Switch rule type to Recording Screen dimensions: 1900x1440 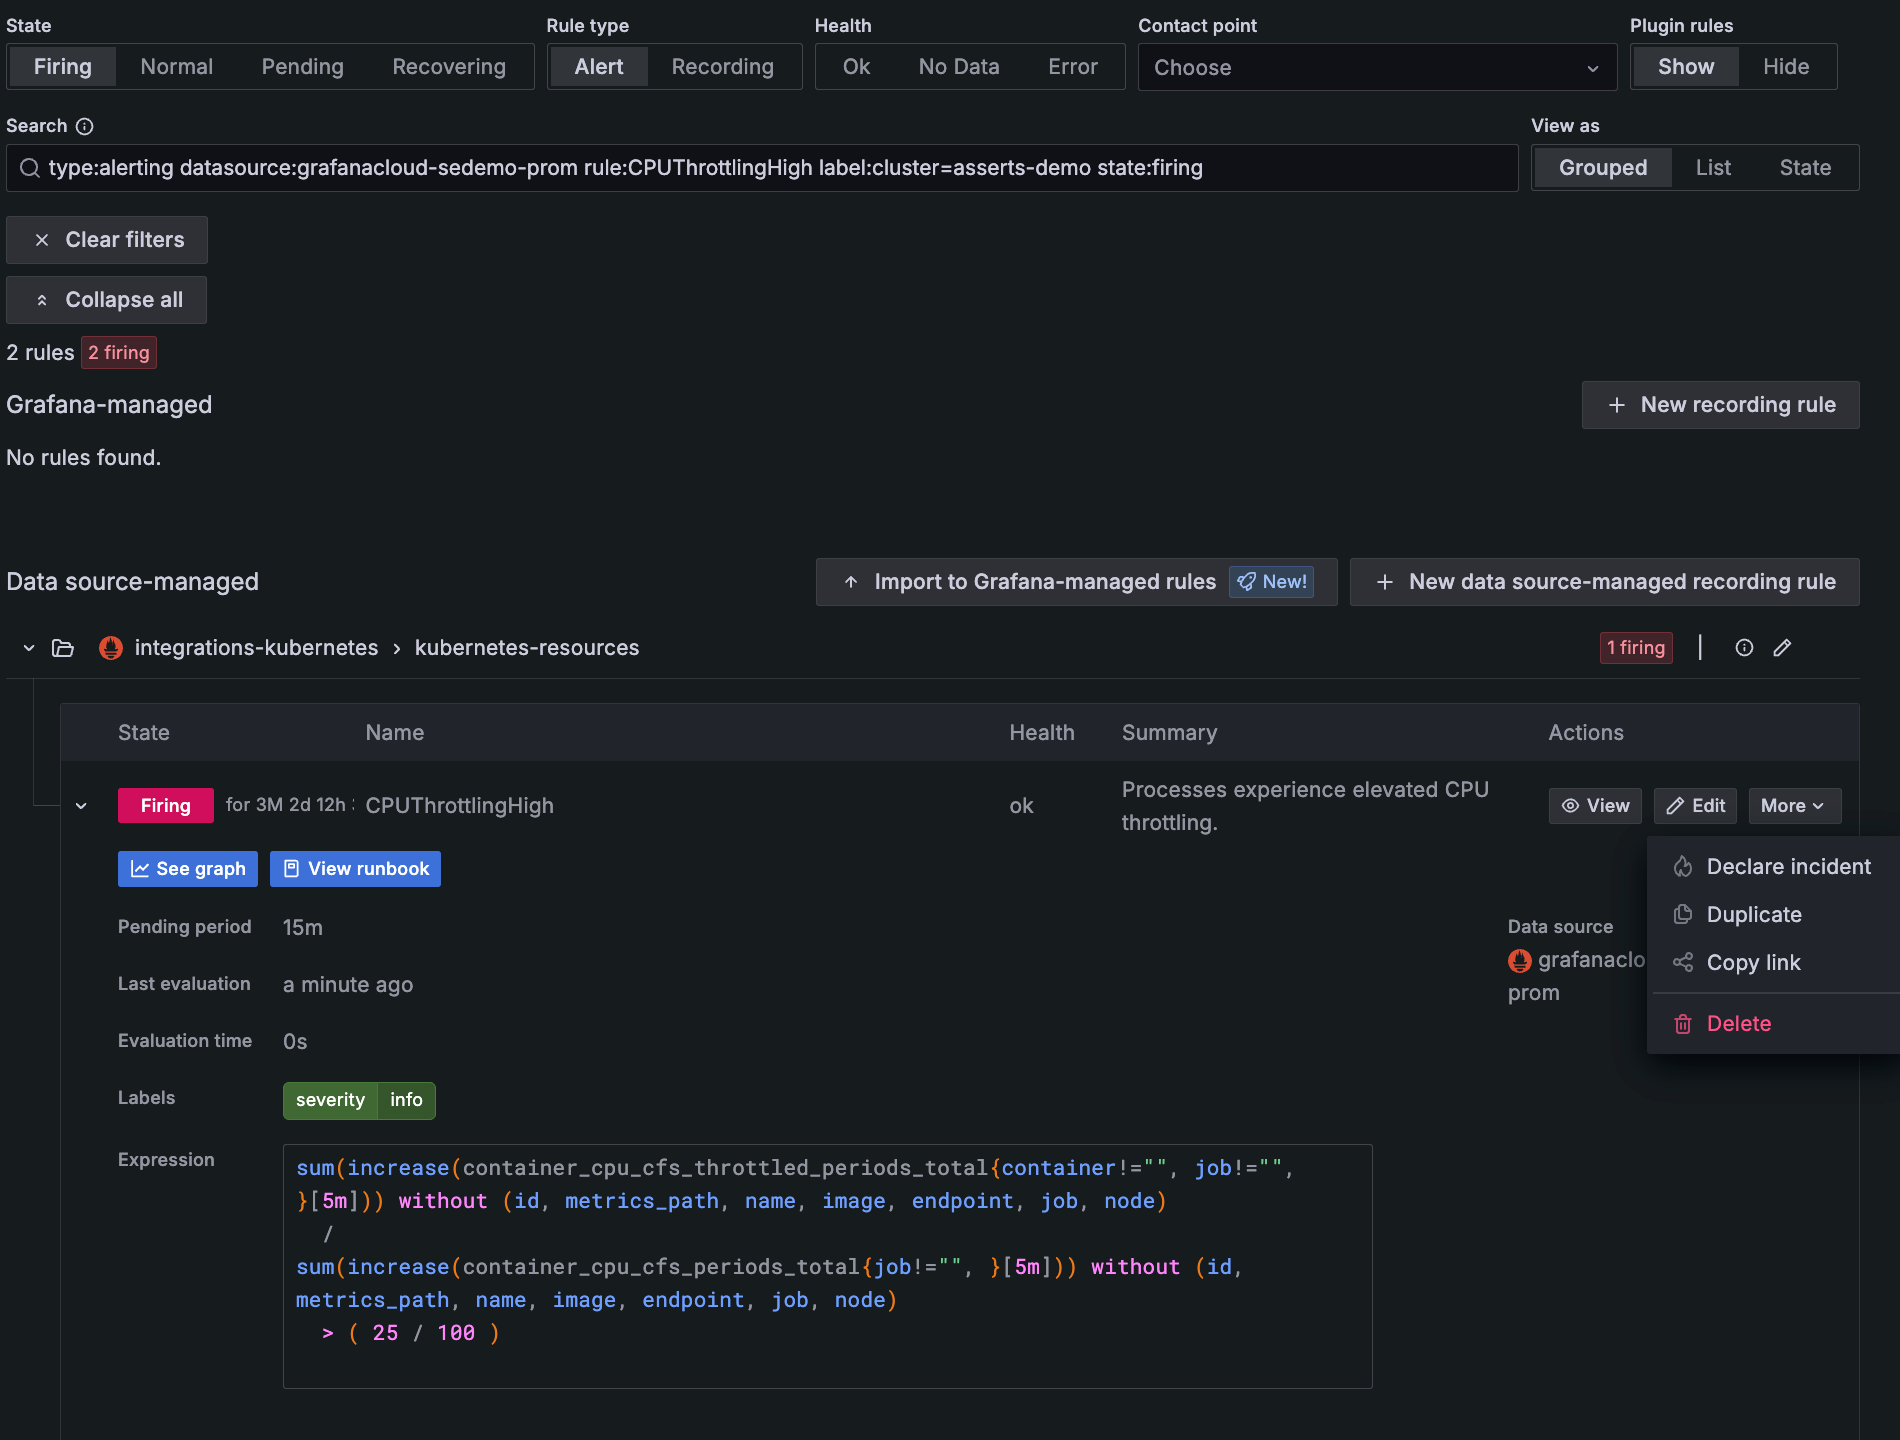point(722,67)
